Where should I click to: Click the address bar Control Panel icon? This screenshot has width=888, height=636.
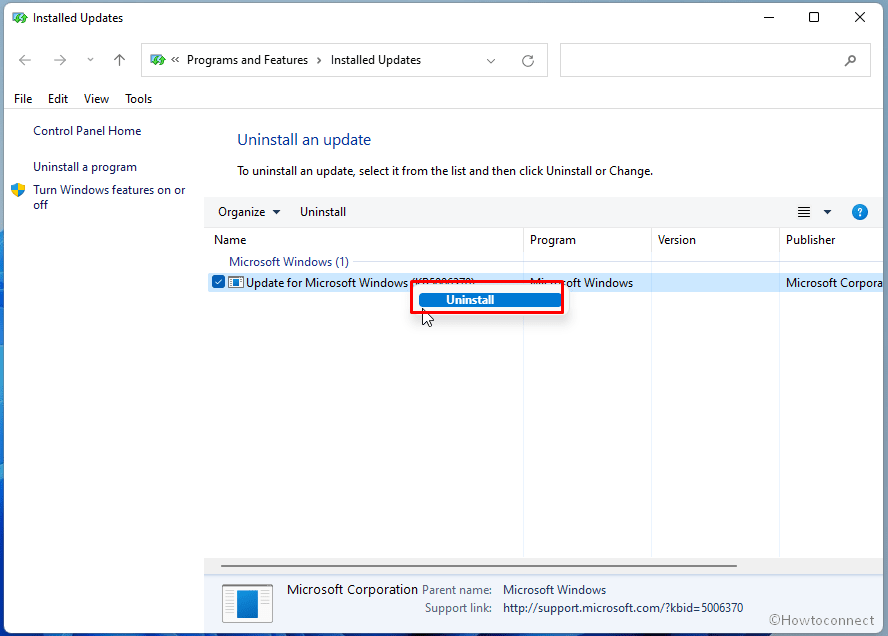pos(157,60)
